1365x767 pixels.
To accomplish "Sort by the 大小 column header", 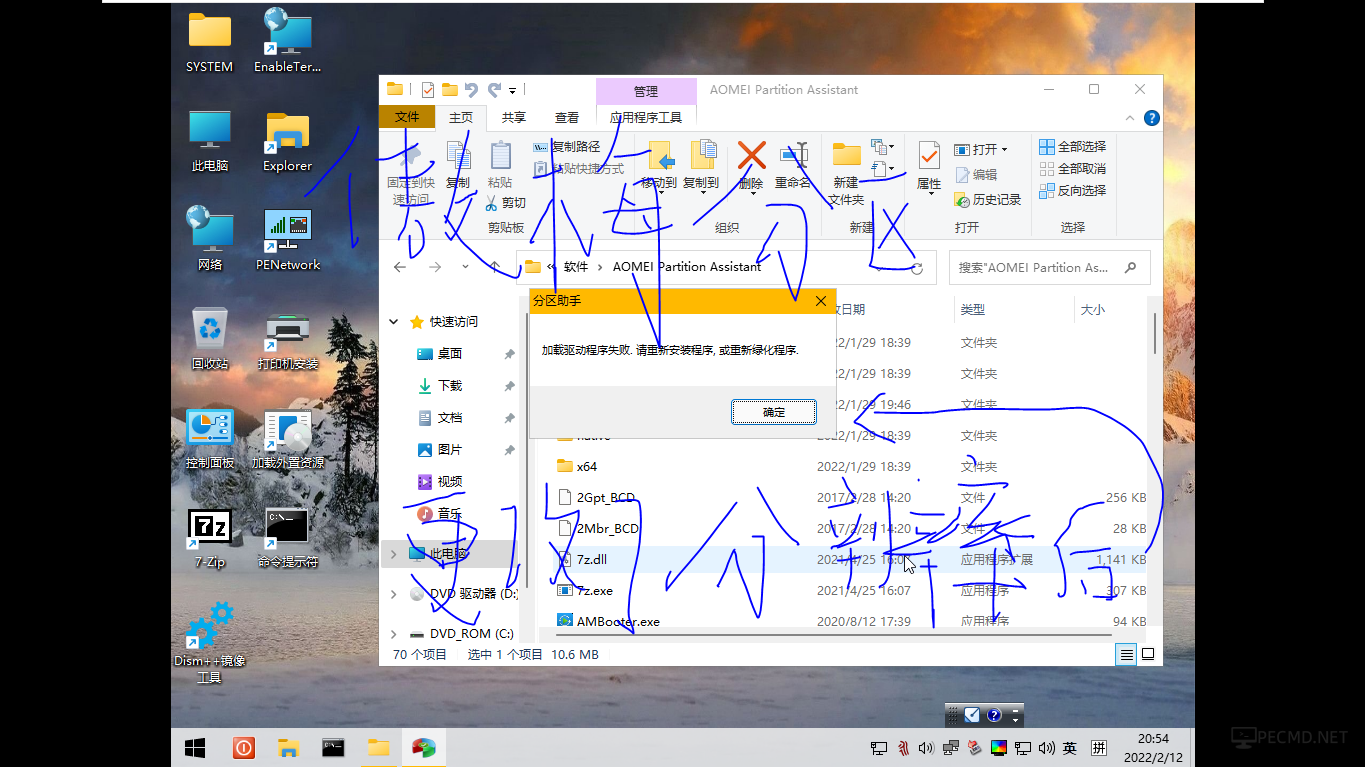I will pos(1093,310).
